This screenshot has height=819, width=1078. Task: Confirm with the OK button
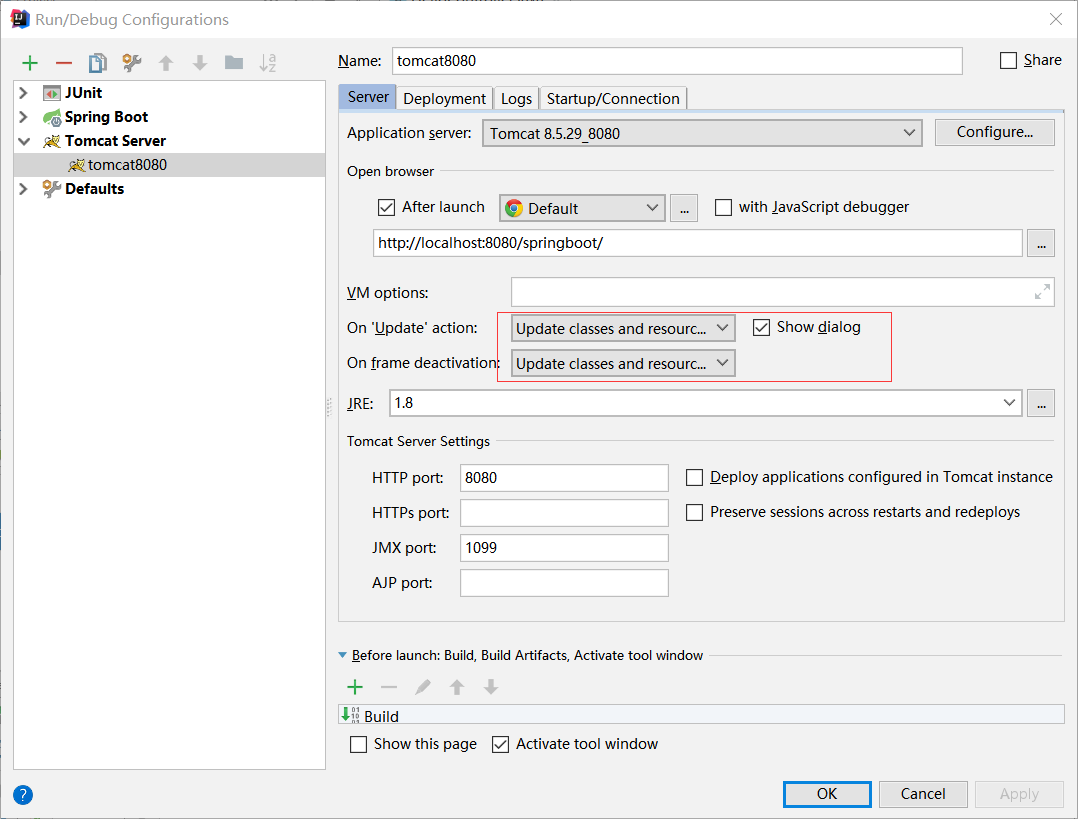coord(827,794)
